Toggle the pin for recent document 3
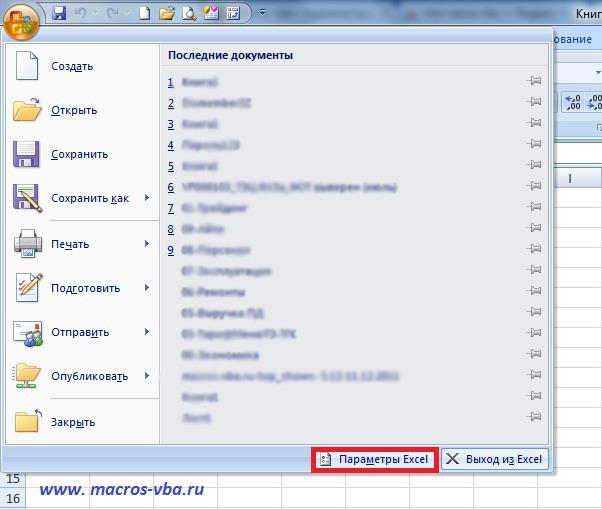The width and height of the screenshot is (602, 509). click(534, 123)
